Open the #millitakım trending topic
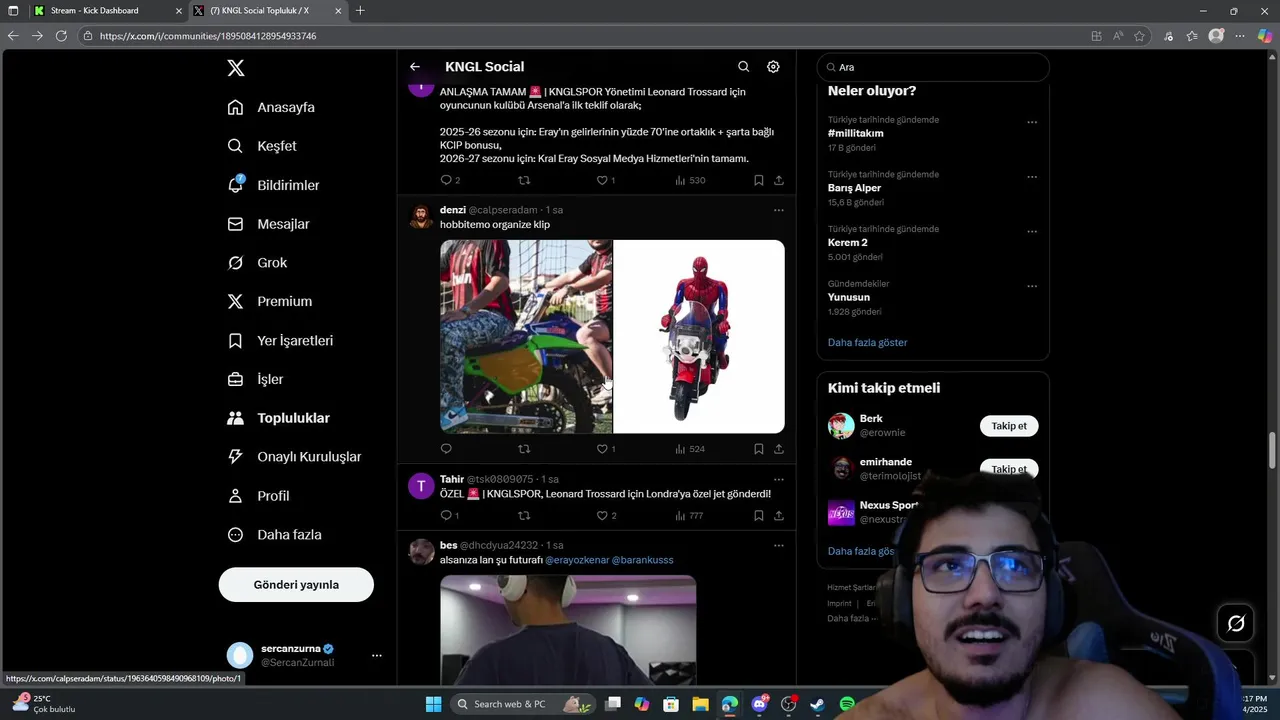This screenshot has height=720, width=1280. tap(855, 133)
